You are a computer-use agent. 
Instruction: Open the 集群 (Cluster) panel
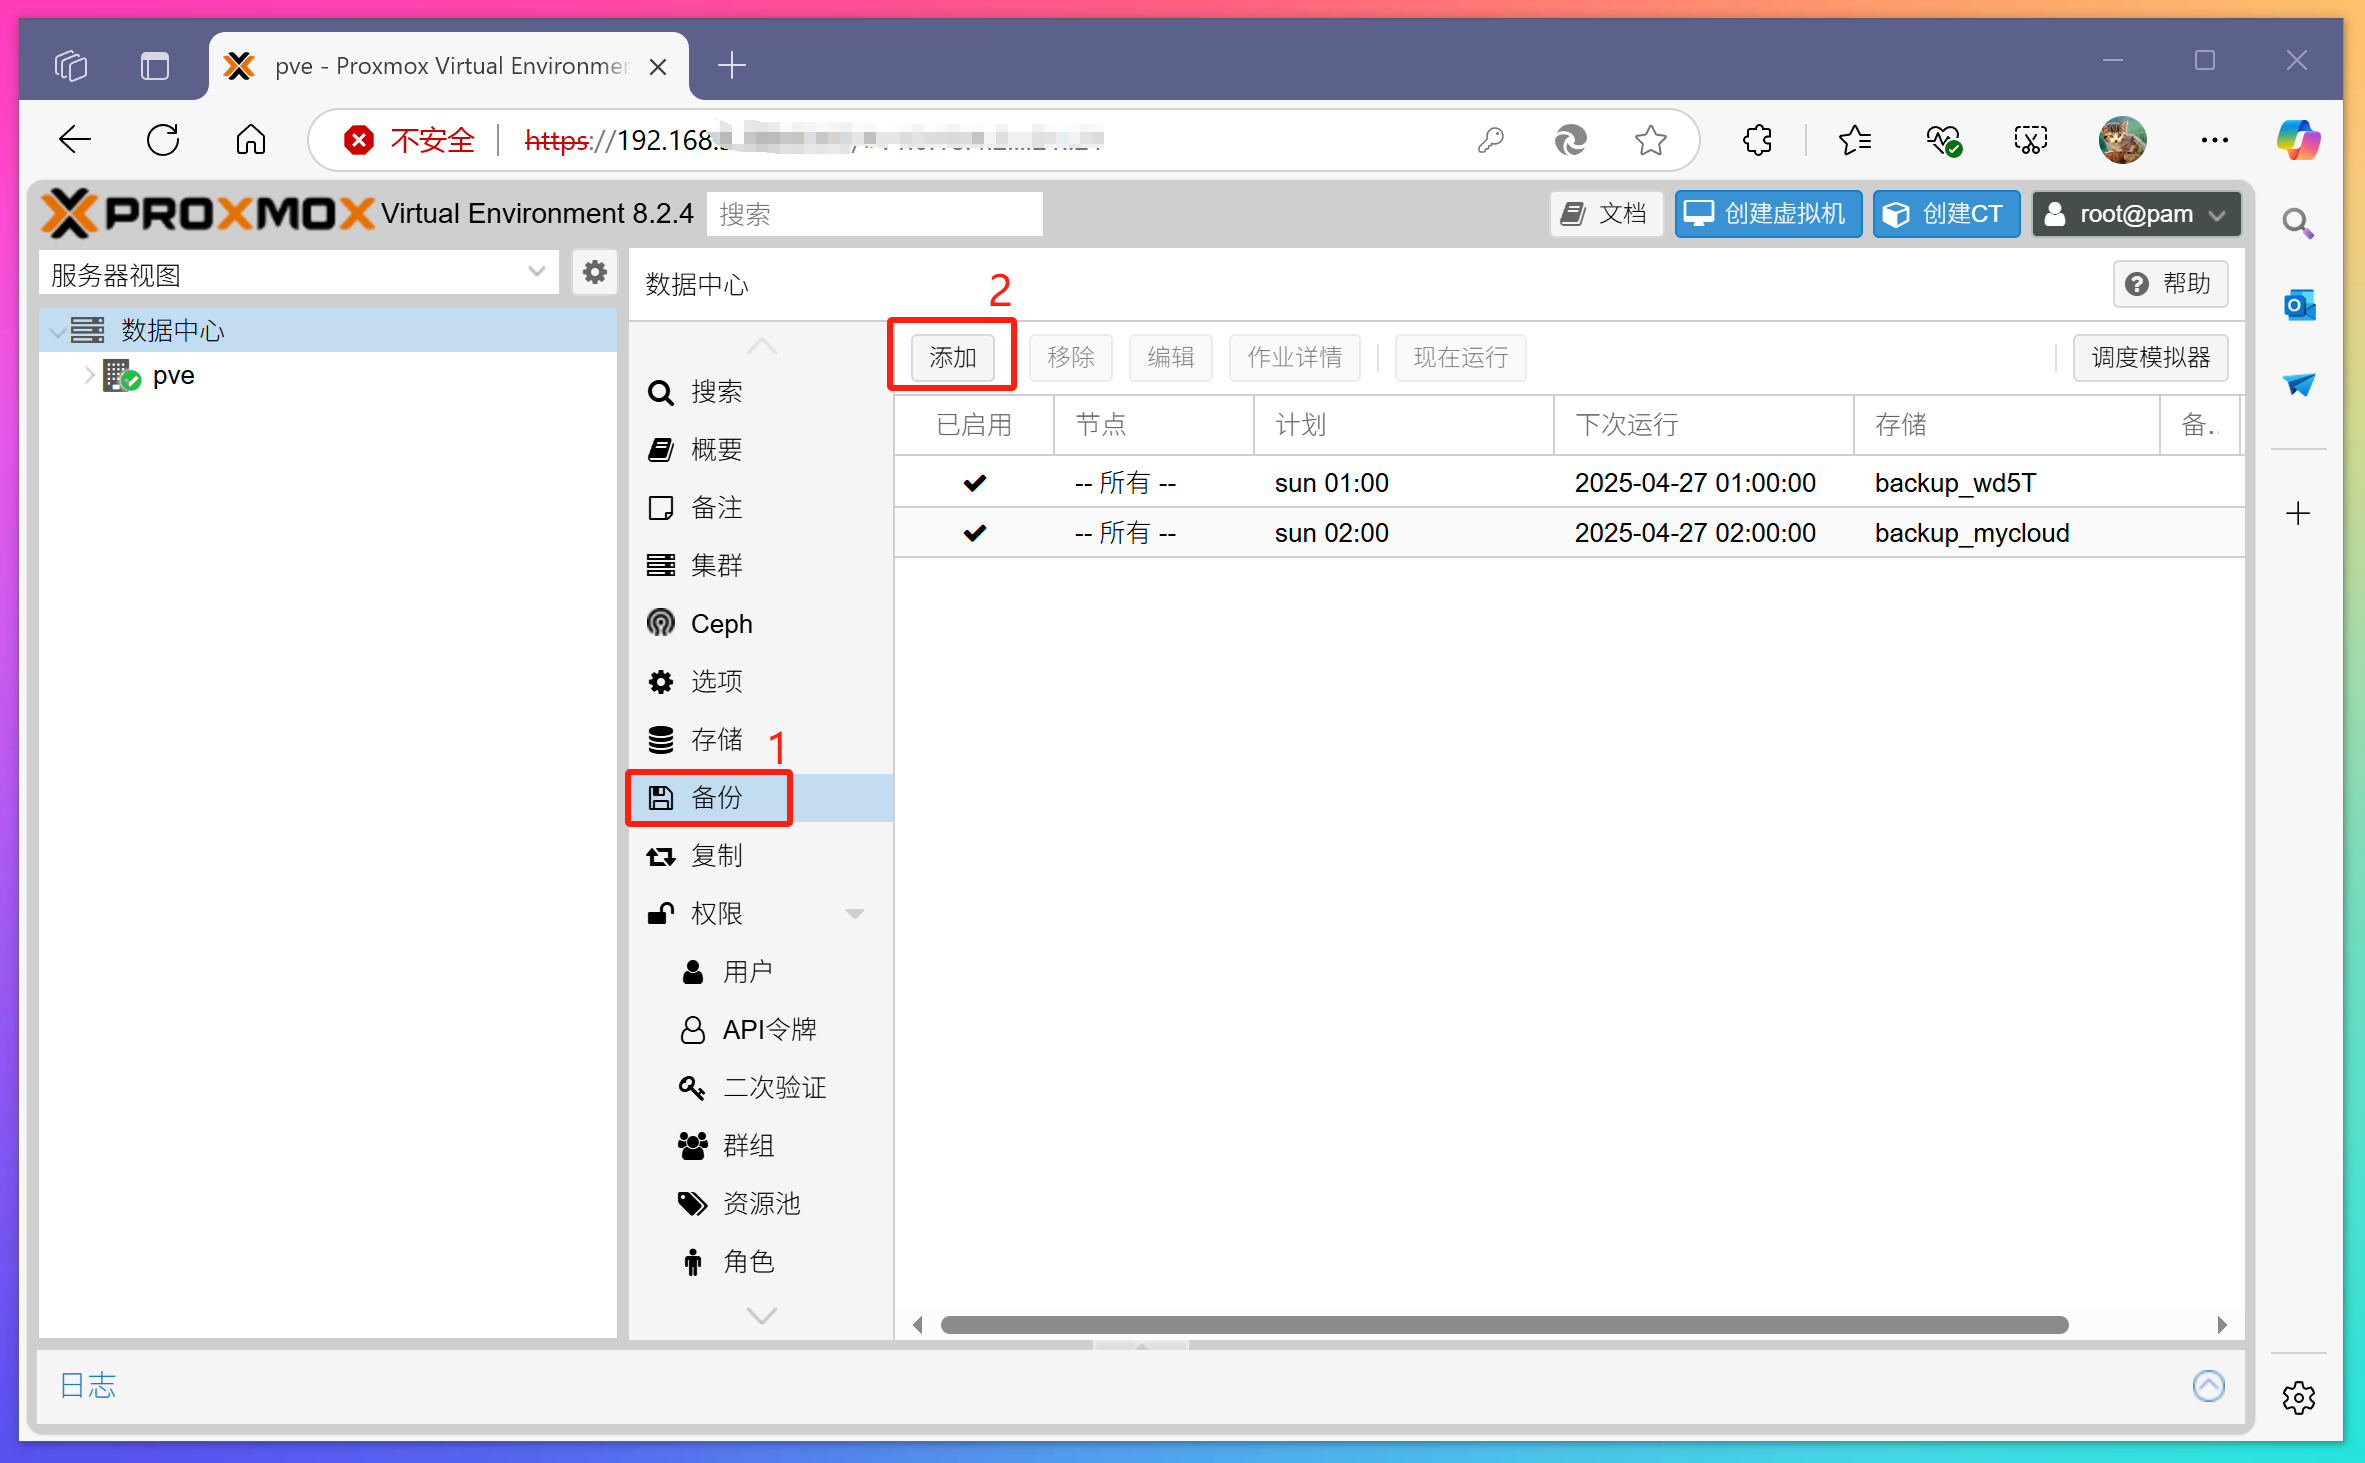pyautogui.click(x=716, y=565)
